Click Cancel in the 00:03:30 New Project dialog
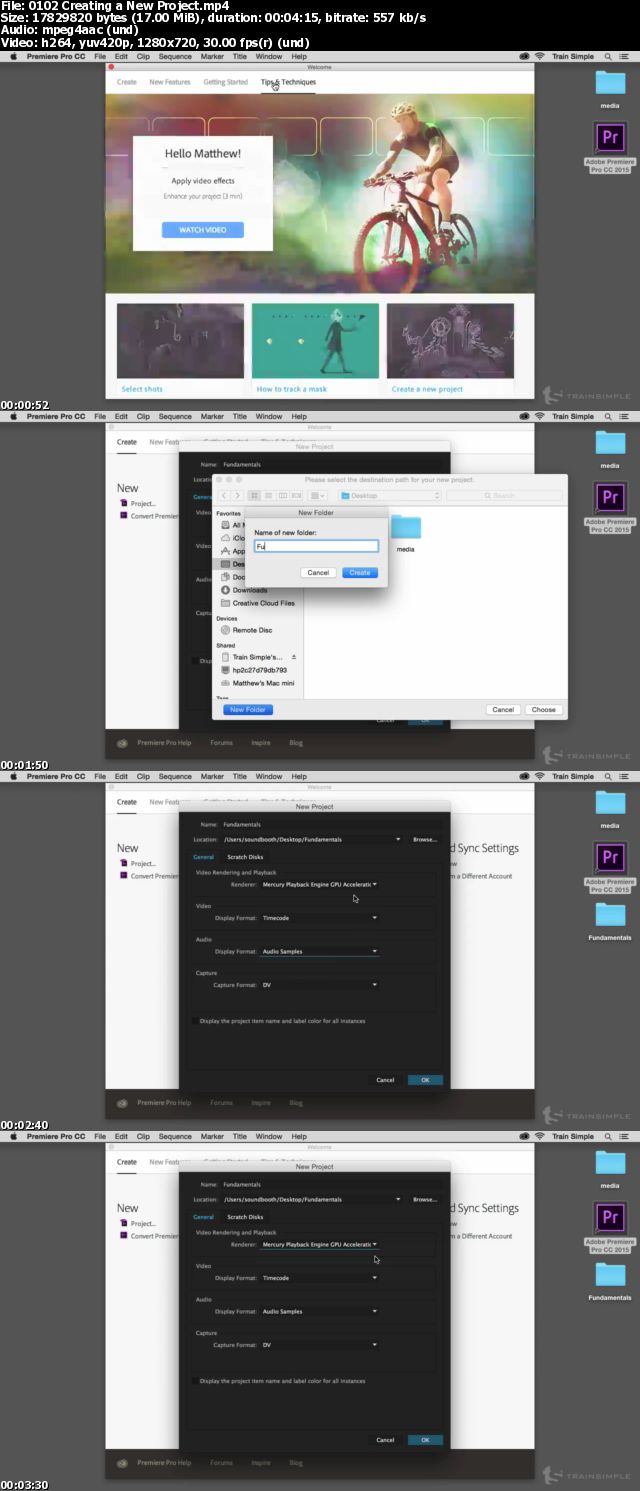640x1491 pixels. [385, 1440]
